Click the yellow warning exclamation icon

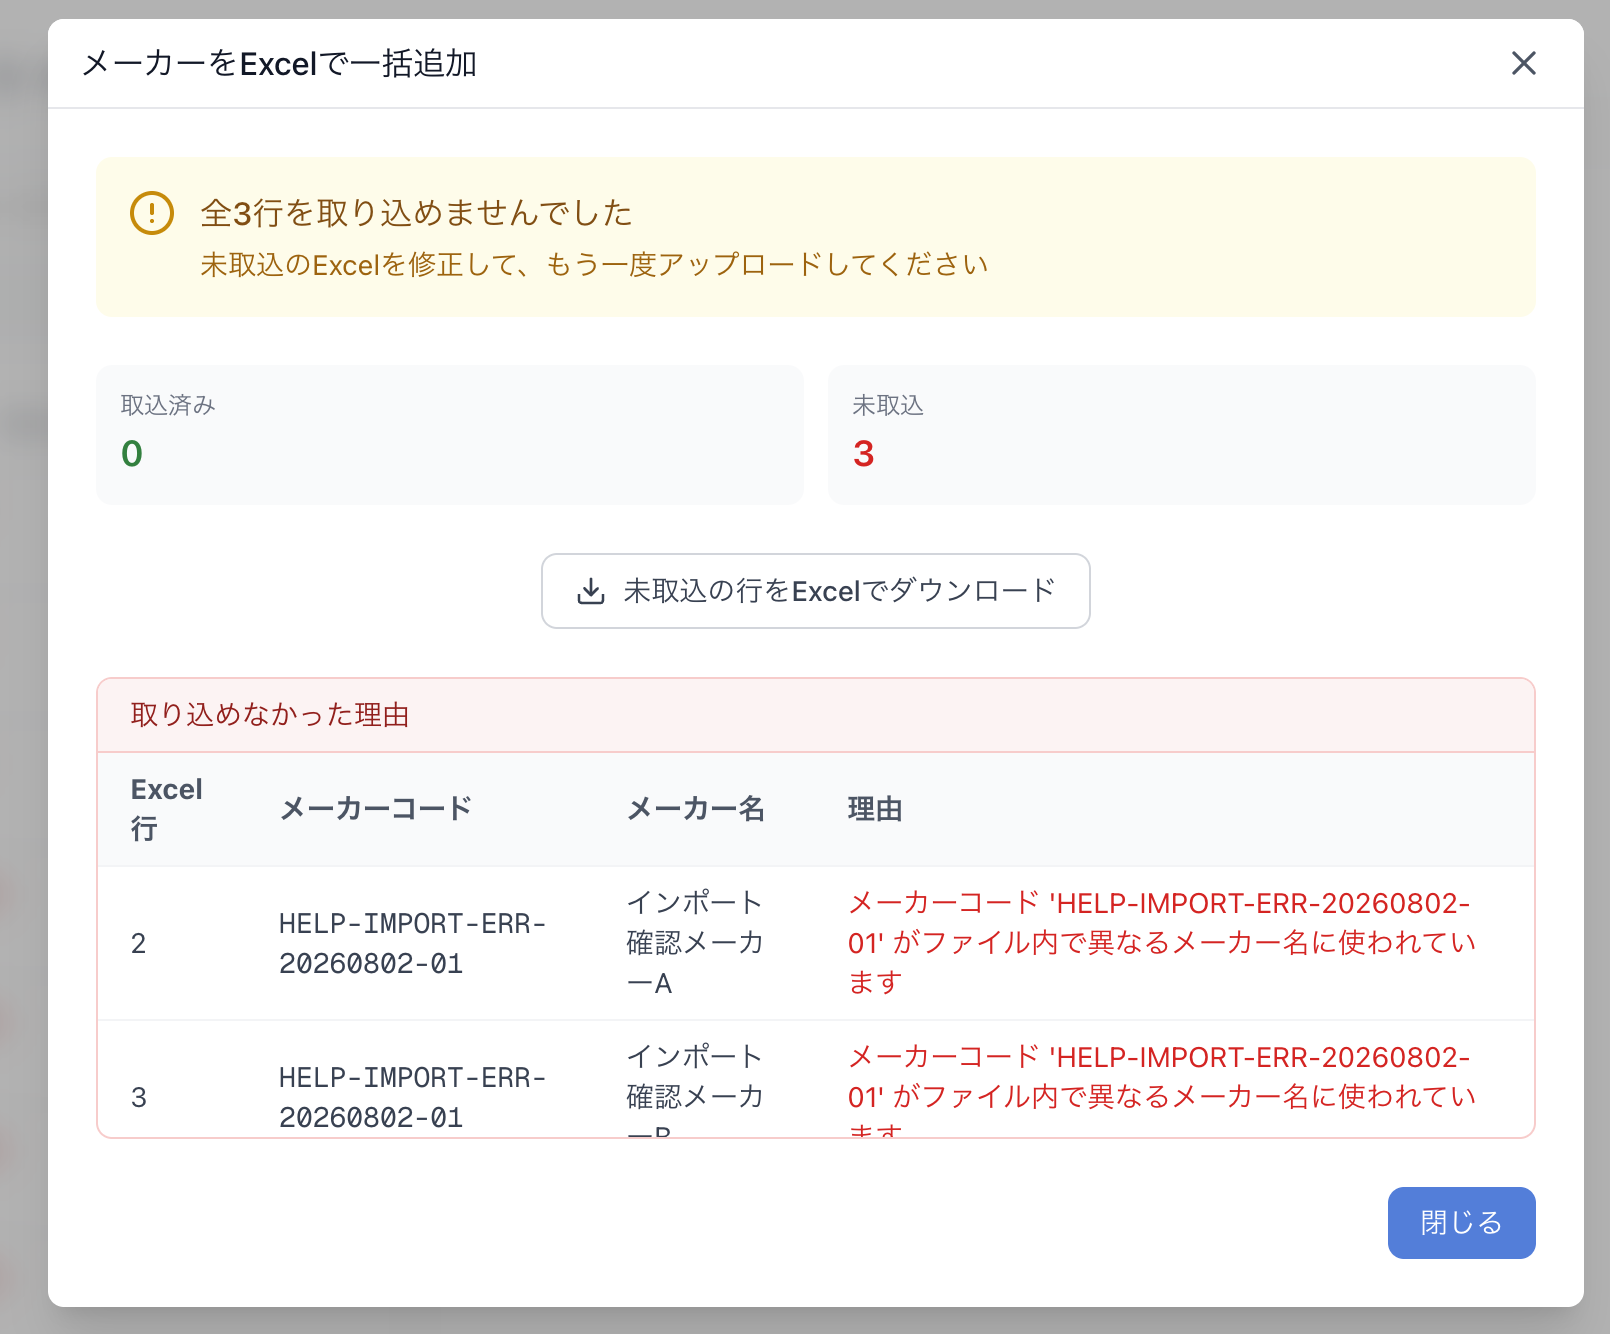tap(152, 213)
